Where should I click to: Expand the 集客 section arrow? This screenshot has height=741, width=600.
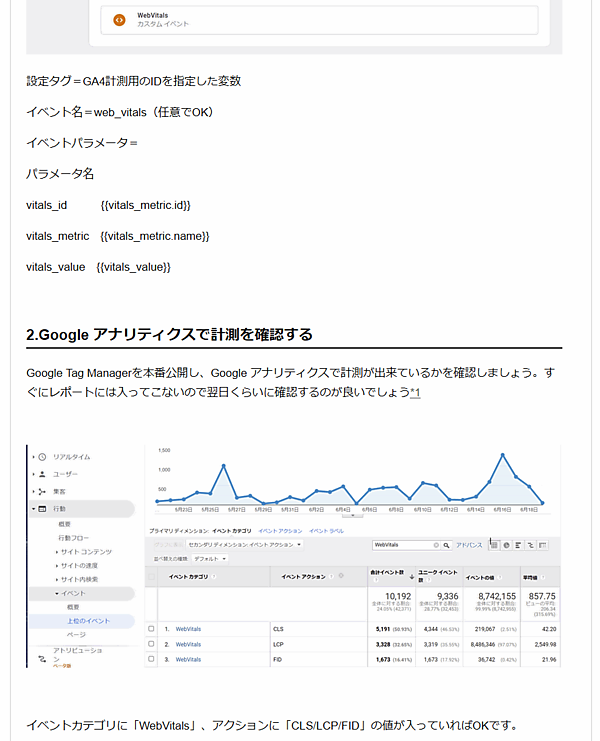34,491
